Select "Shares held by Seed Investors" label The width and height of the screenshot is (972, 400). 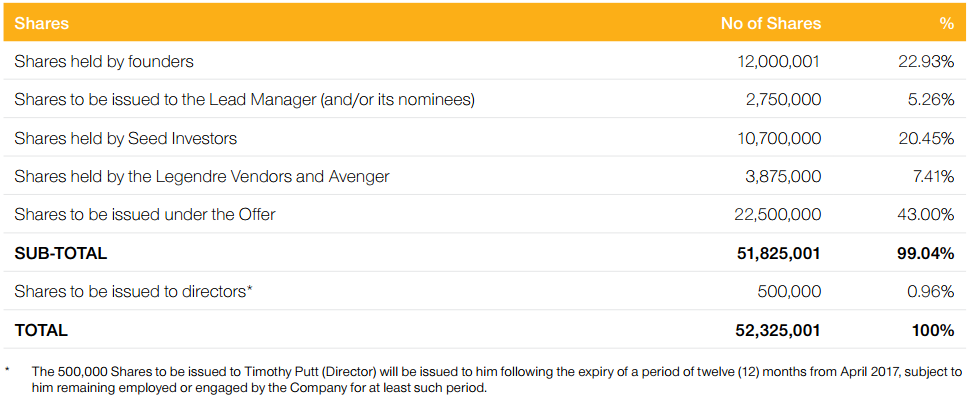(126, 138)
